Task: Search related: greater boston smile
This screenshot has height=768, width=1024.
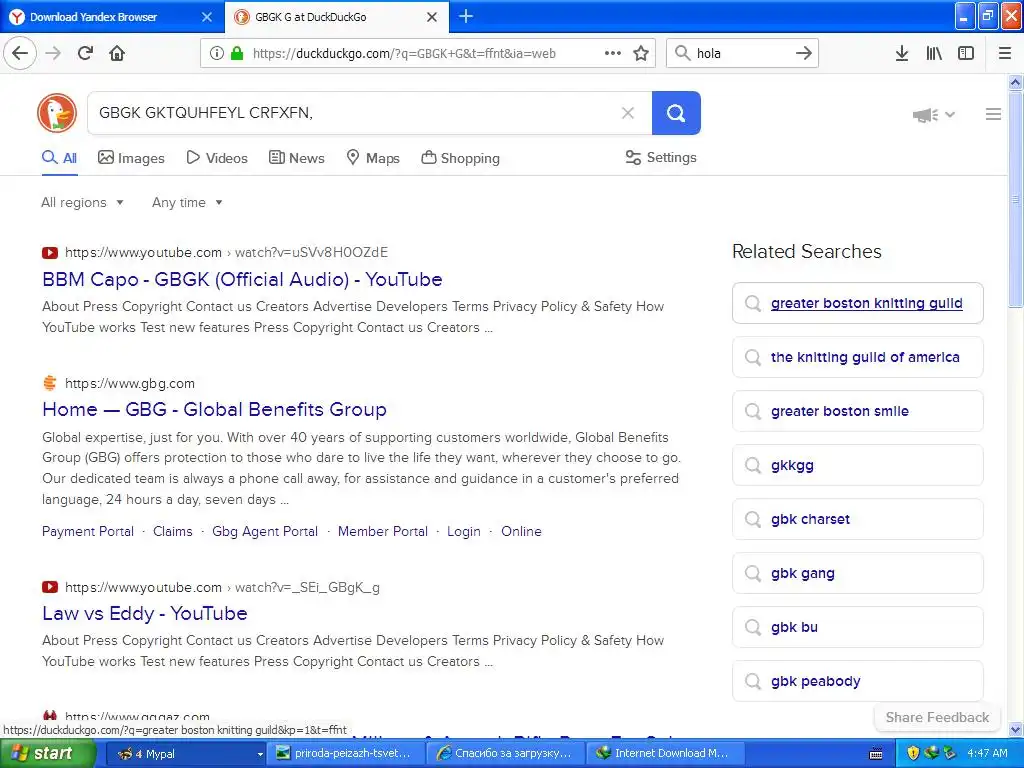Action: coord(857,411)
